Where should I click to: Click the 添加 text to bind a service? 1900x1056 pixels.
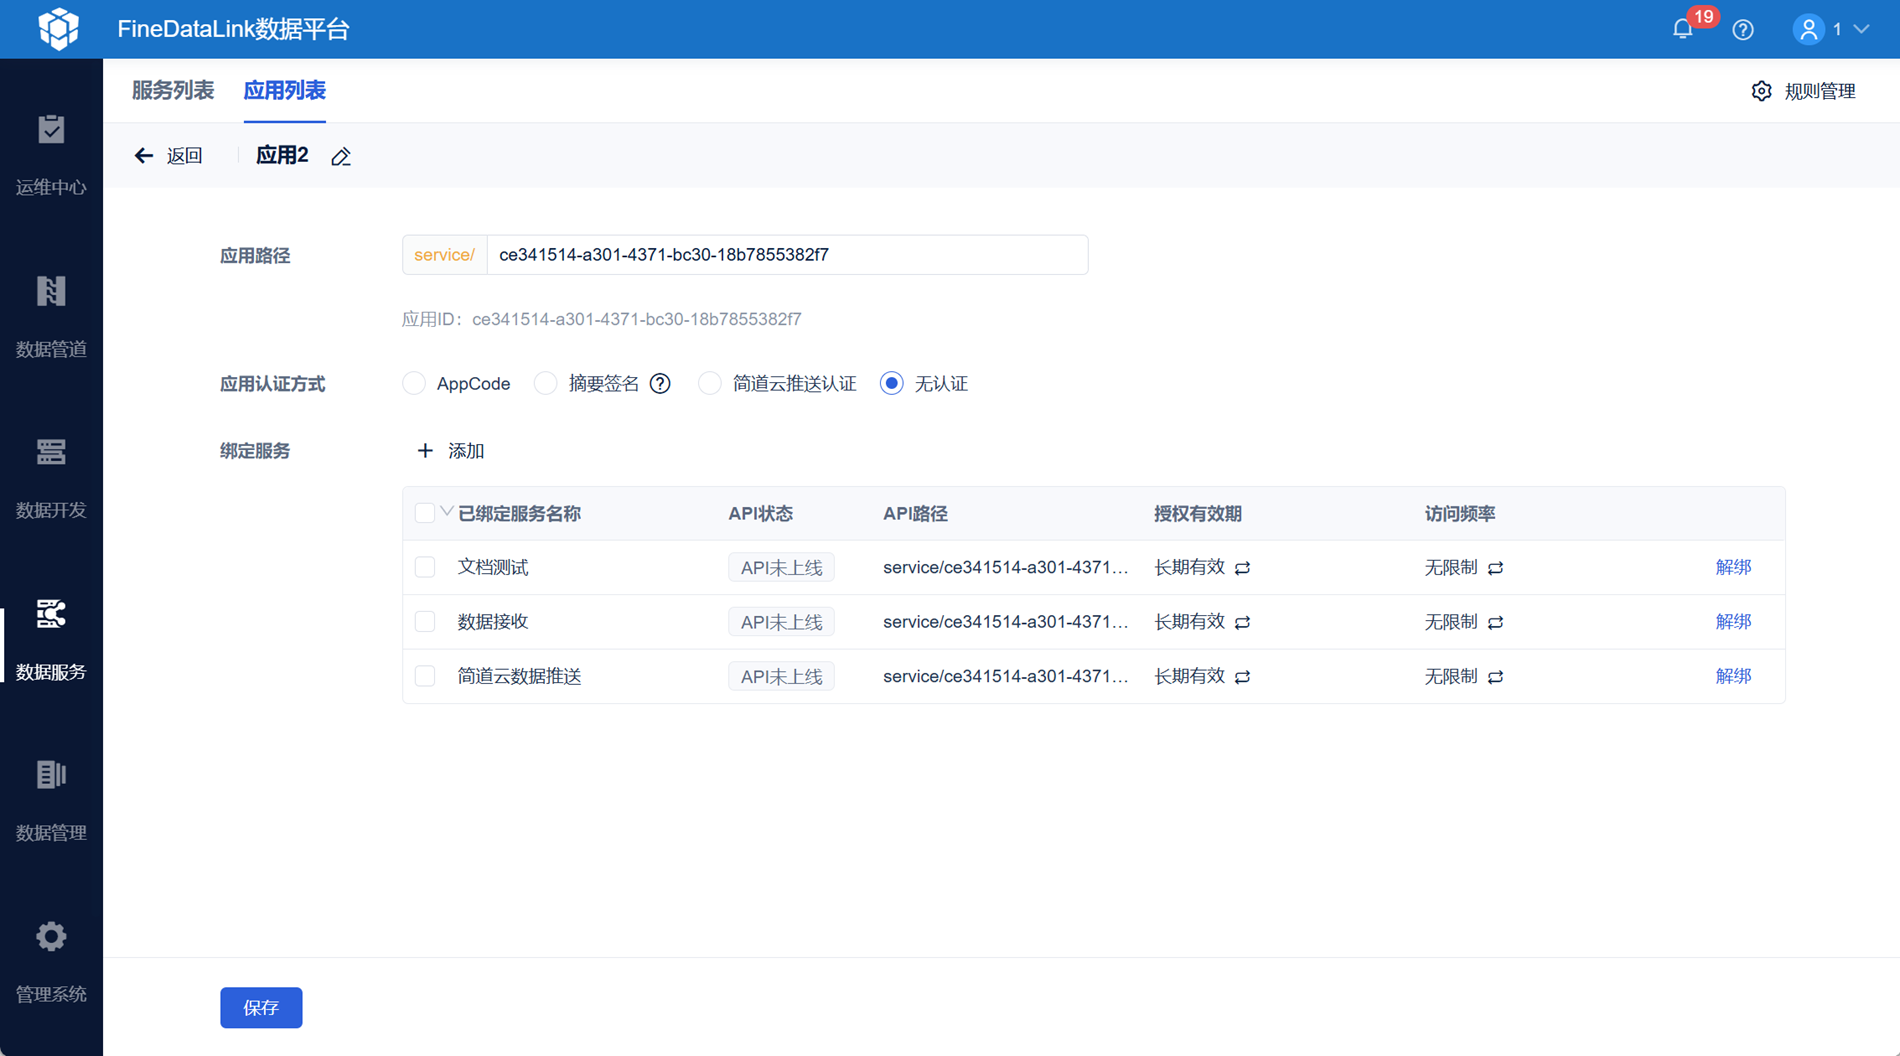(x=466, y=451)
